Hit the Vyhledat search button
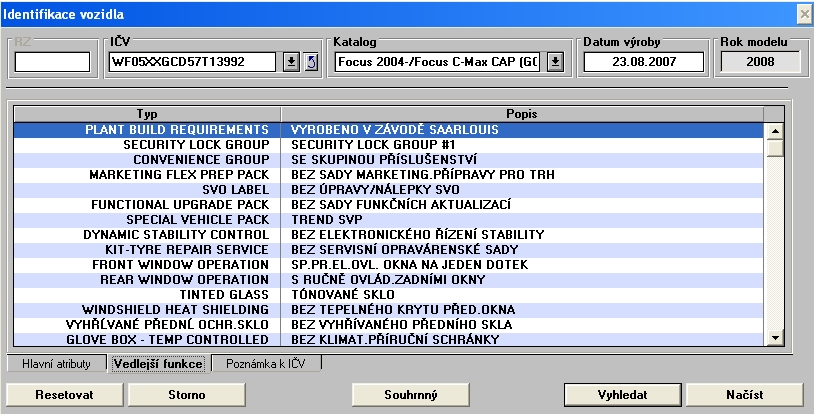 pos(622,394)
